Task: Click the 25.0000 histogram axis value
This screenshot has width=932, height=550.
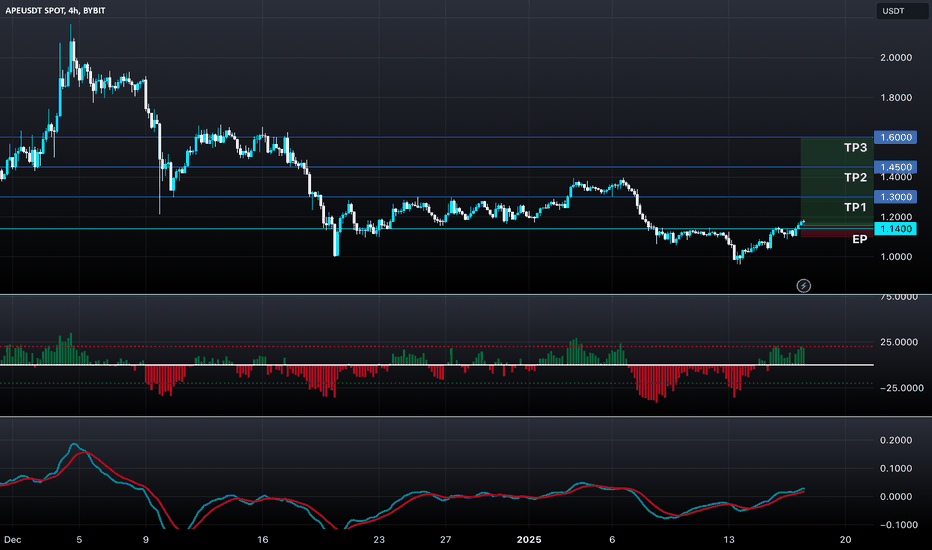Action: point(899,342)
